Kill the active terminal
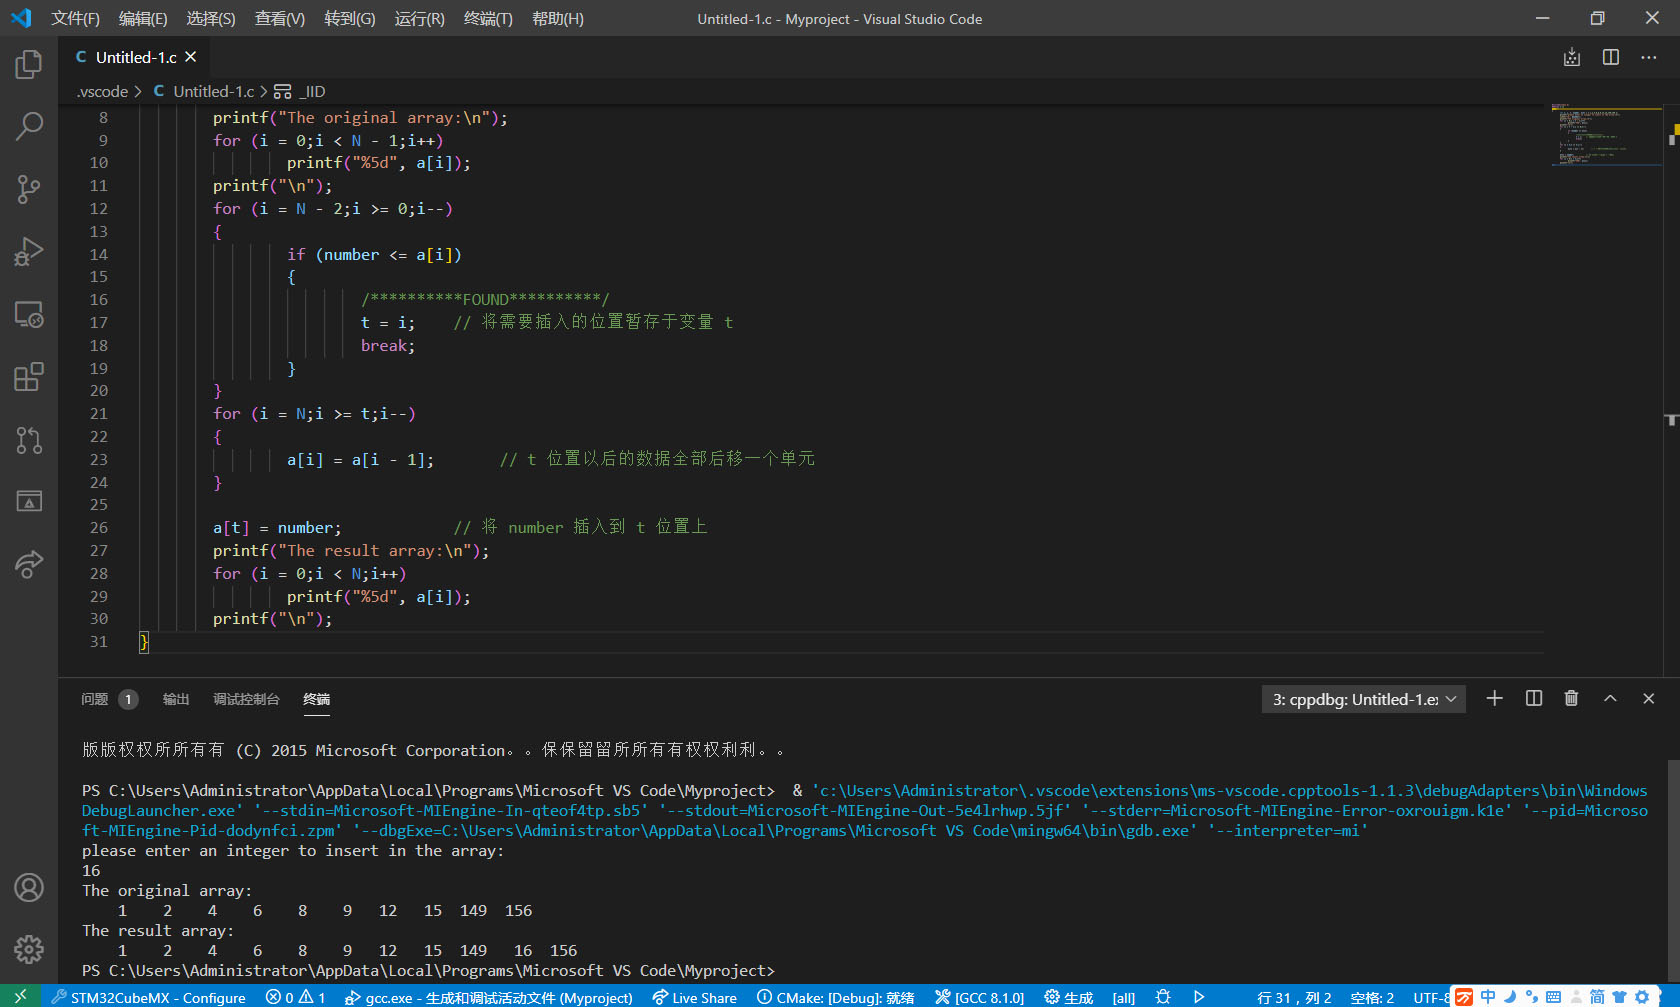 point(1572,698)
